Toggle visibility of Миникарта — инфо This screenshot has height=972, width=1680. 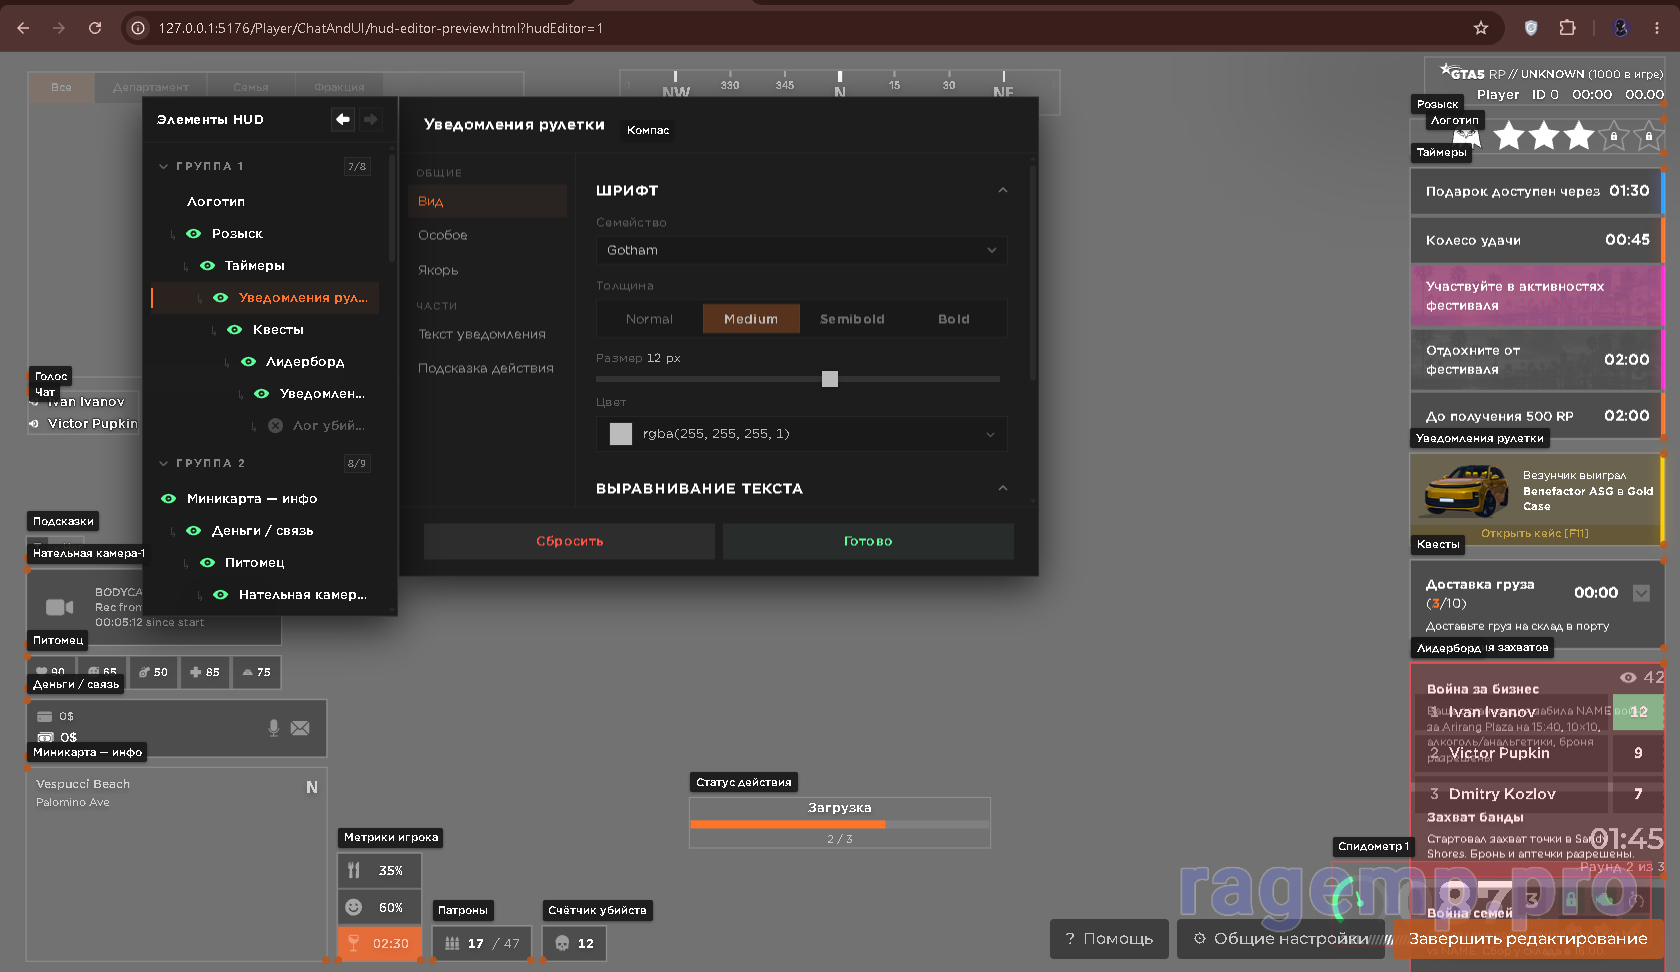point(168,498)
